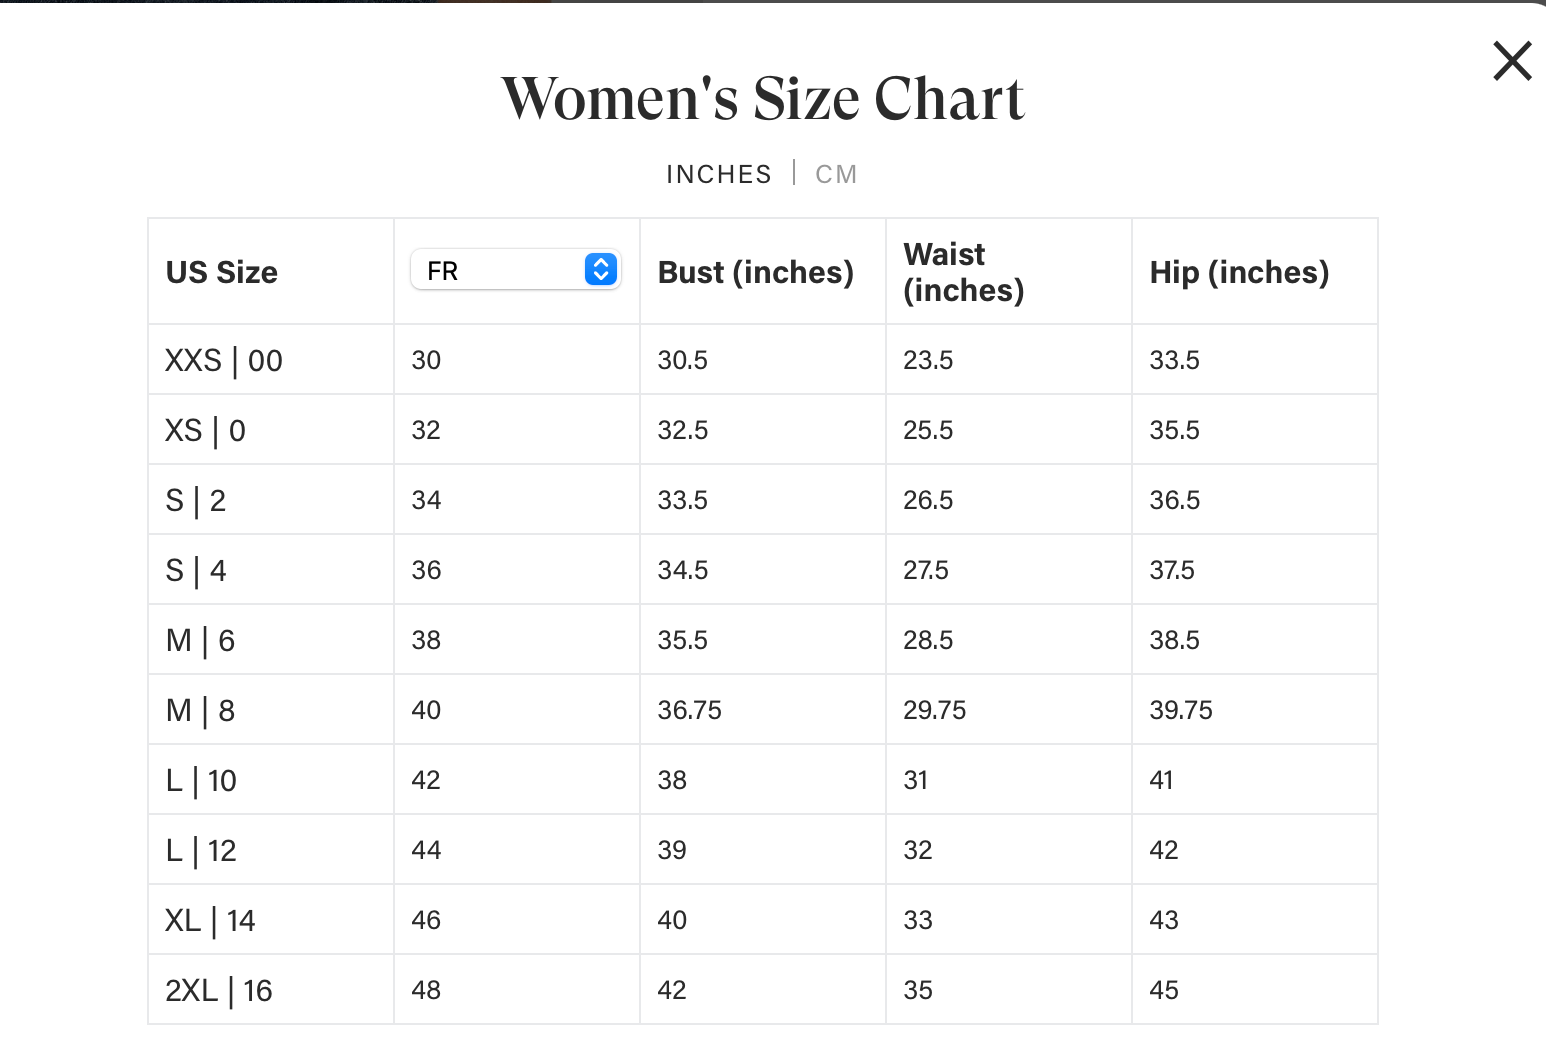Screen dimensions: 1546x1058
Task: Switch measurements to CM
Action: click(x=836, y=174)
